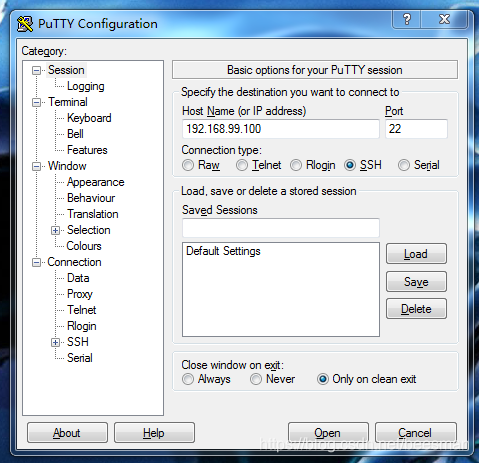Set close window on exit to Always

point(188,379)
